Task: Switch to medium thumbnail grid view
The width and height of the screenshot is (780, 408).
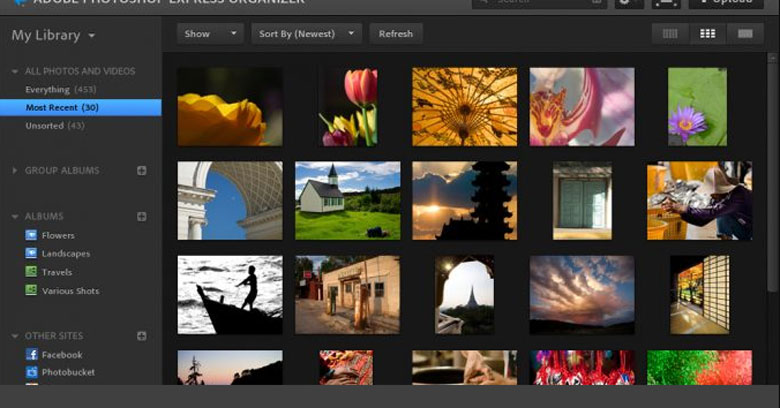Action: point(707,34)
